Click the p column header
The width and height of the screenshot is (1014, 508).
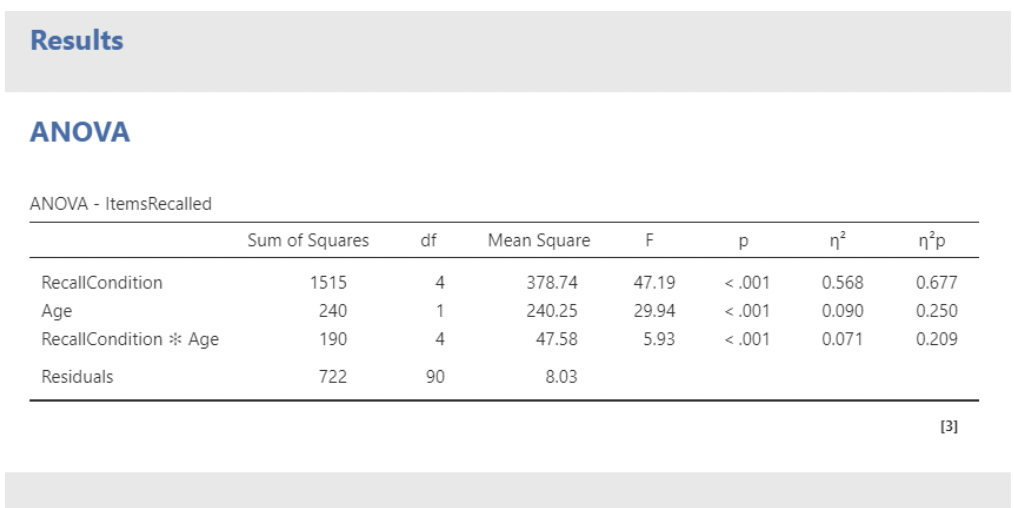(745, 240)
